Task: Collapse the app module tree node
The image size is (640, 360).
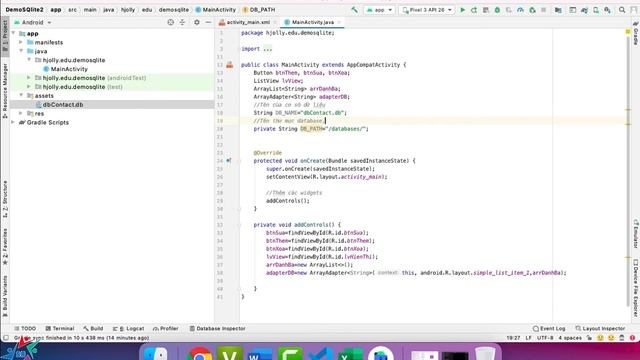Action: [13, 33]
